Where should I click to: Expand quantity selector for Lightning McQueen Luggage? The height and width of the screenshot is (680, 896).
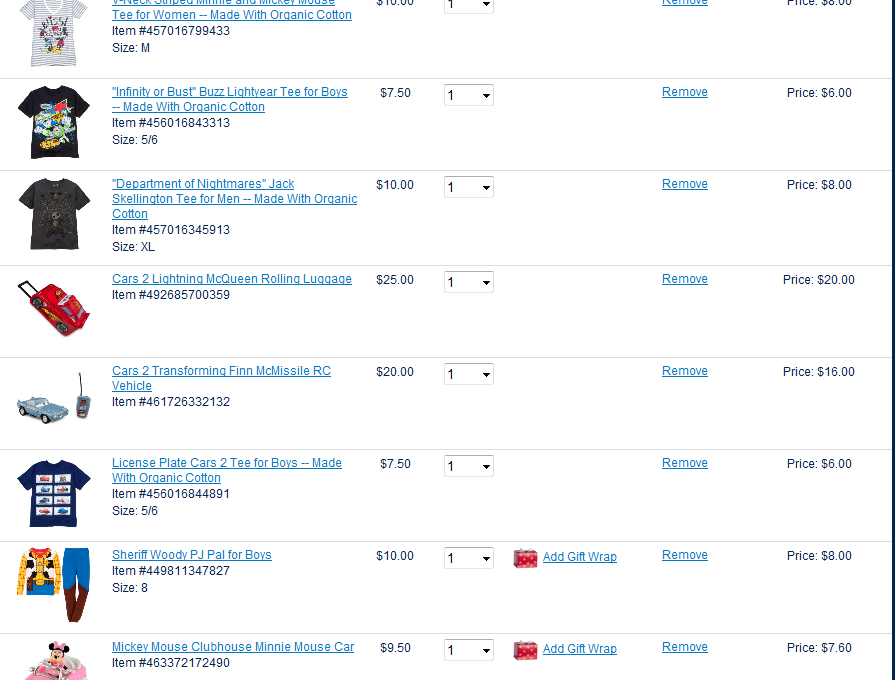[x=469, y=282]
